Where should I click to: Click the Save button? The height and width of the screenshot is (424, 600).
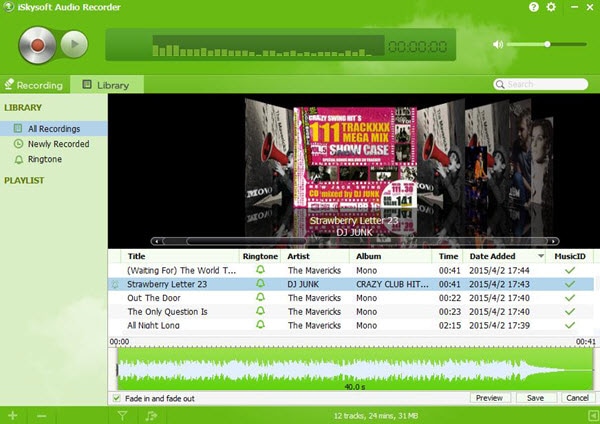pos(535,398)
